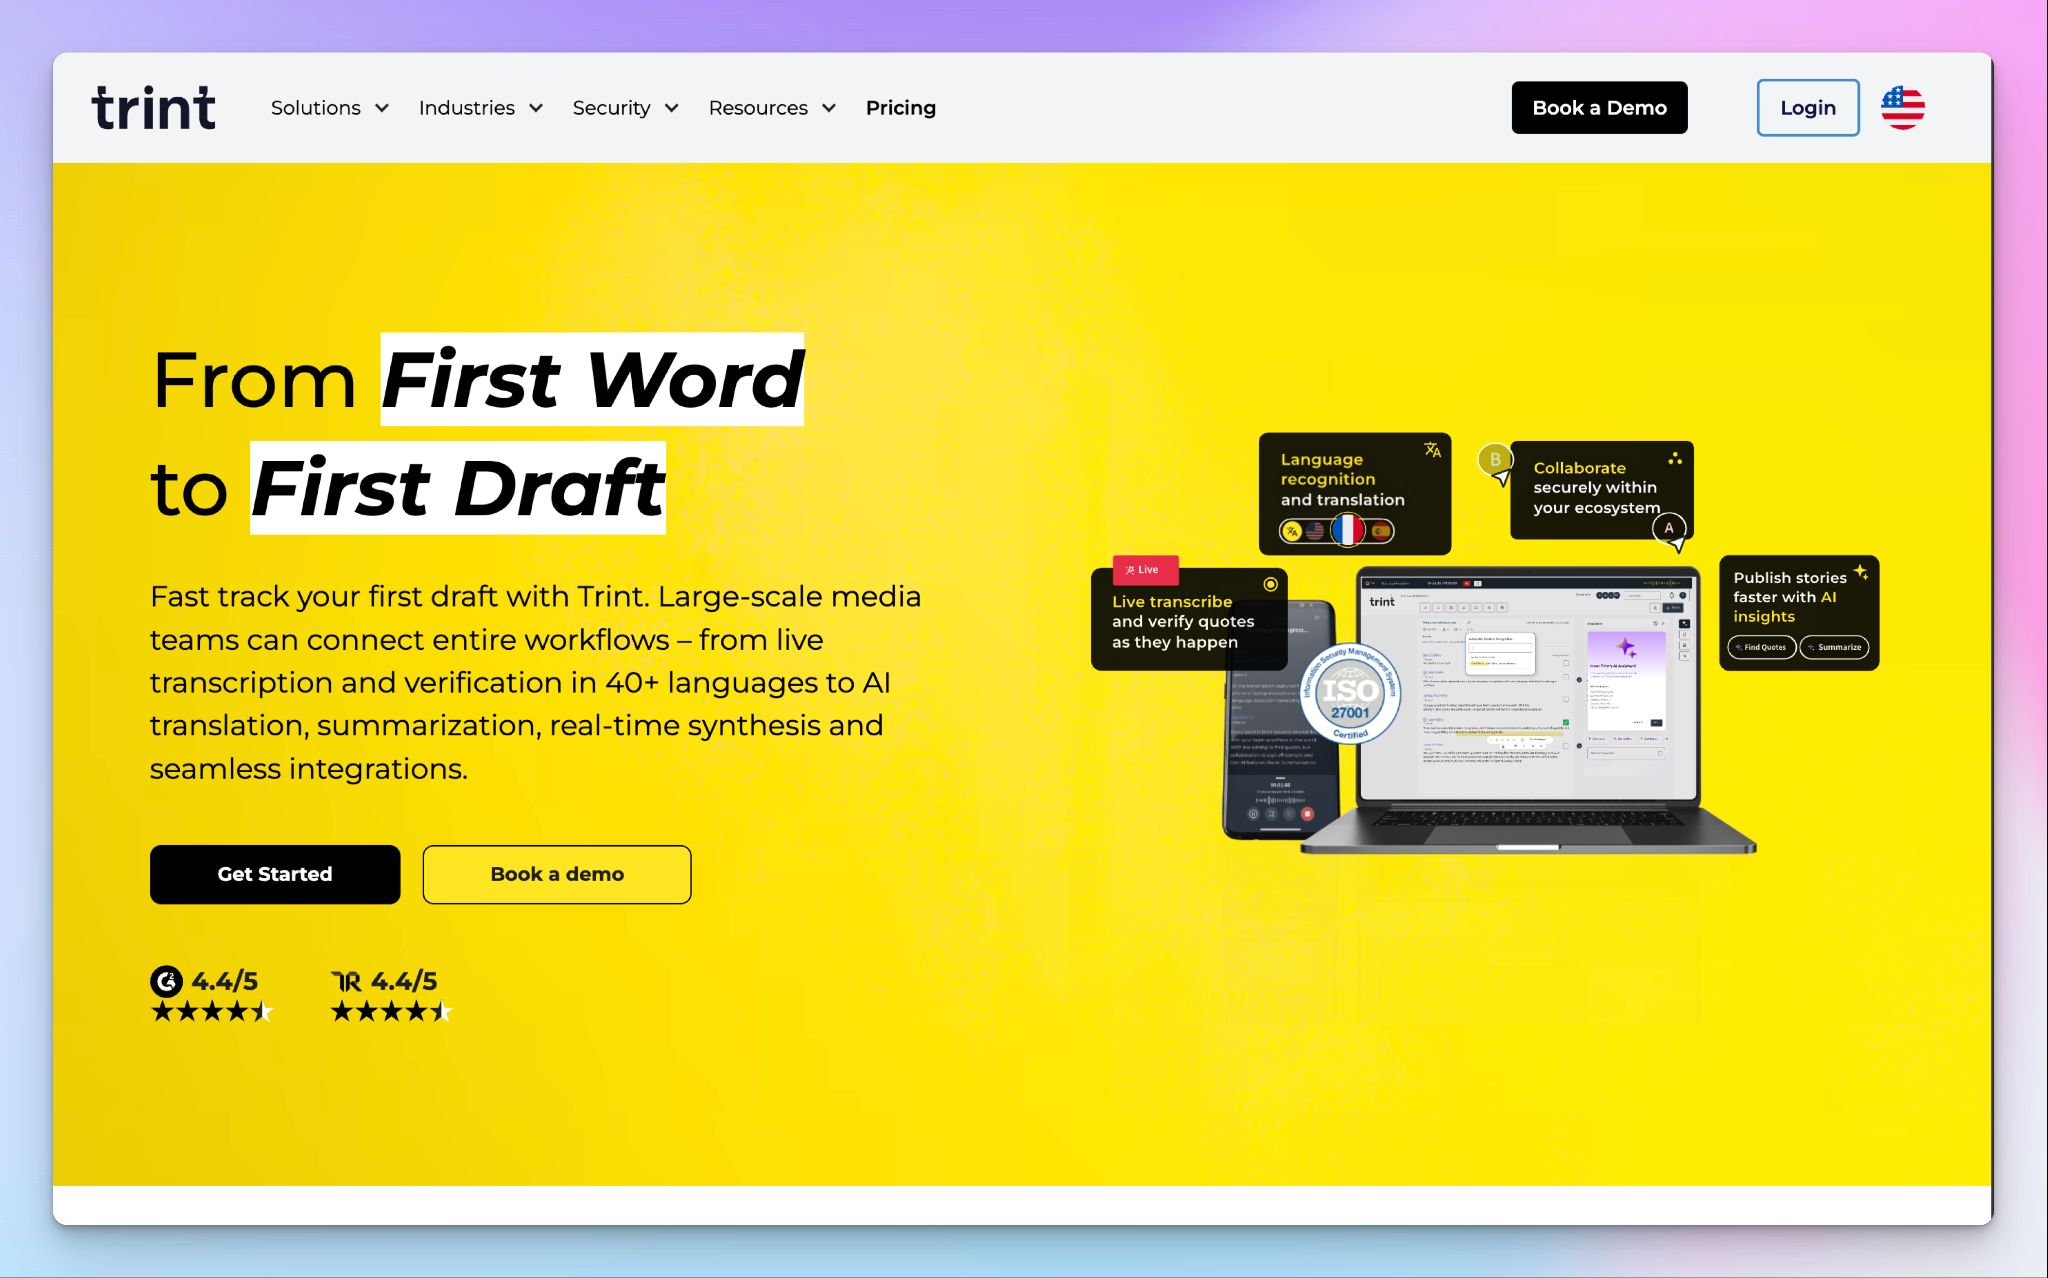This screenshot has width=2048, height=1278.
Task: Click the Resources chevron arrow
Action: pos(829,108)
